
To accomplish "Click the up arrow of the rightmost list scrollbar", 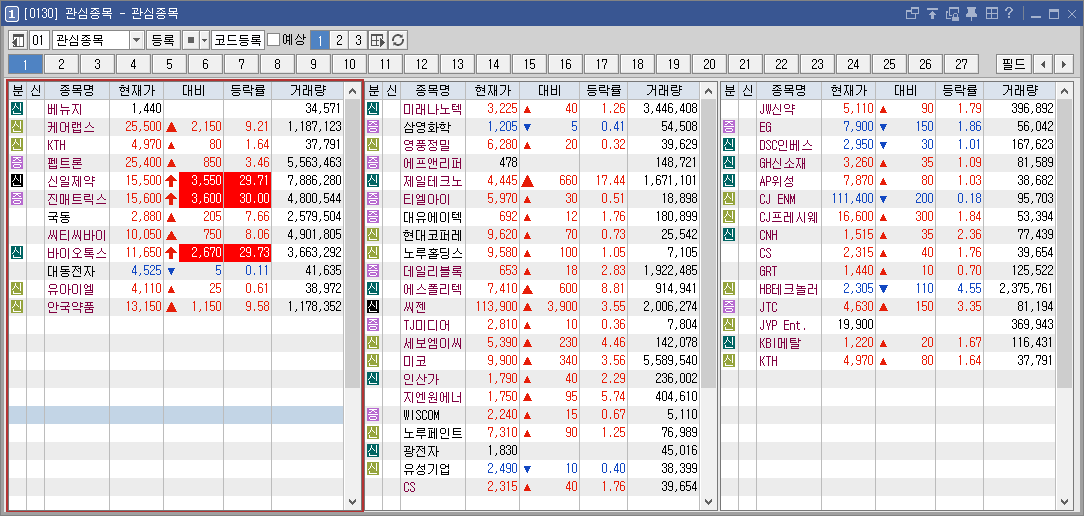I will [1064, 91].
